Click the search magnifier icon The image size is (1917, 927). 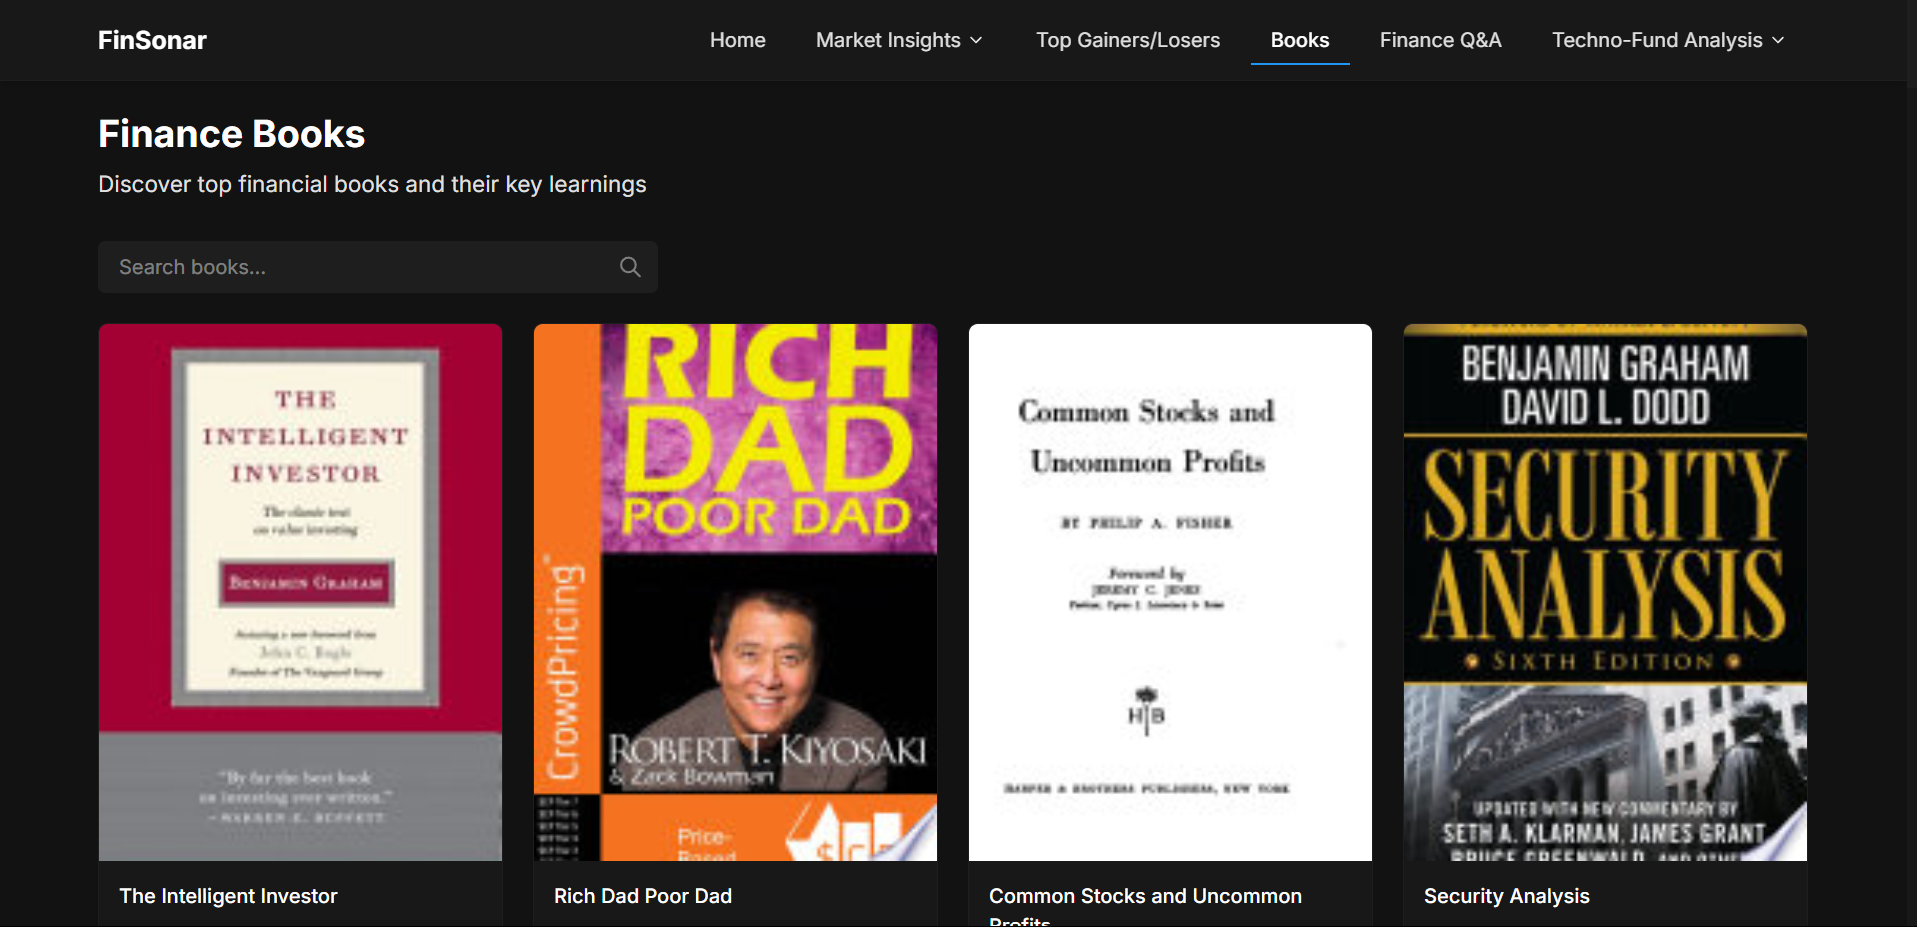coord(630,267)
